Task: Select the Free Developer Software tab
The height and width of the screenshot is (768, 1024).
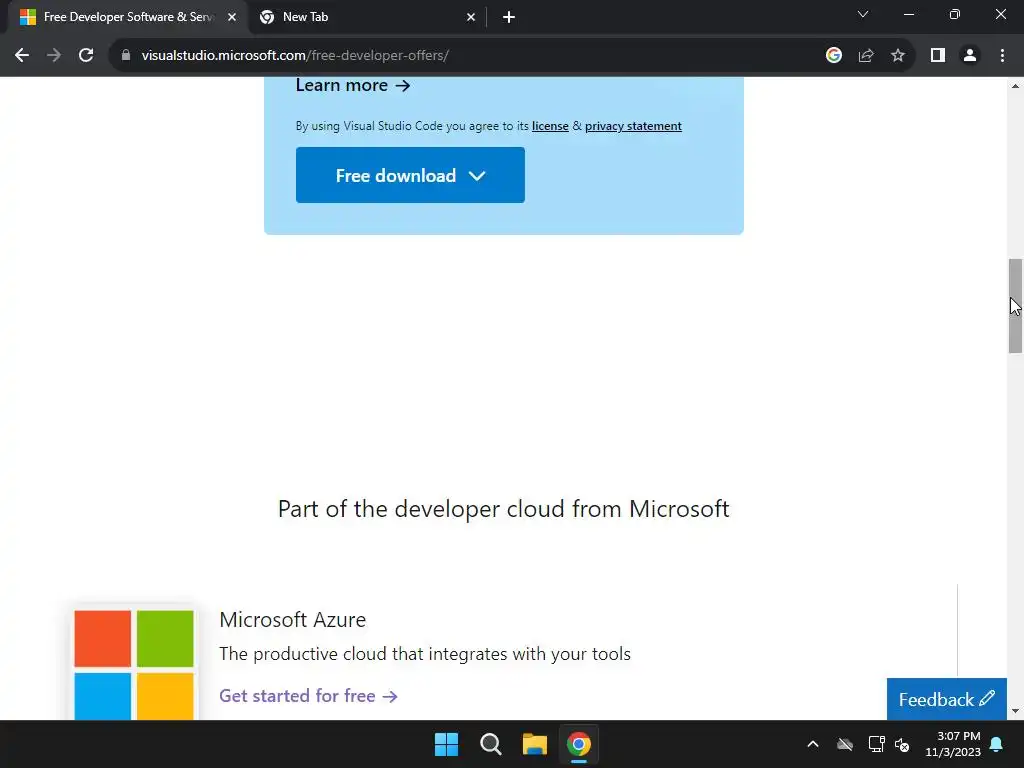Action: pyautogui.click(x=127, y=17)
